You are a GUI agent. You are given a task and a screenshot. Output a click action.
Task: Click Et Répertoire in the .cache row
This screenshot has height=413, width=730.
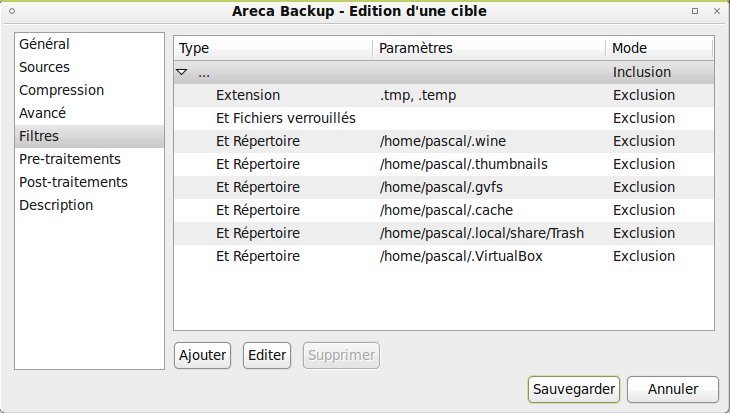[x=258, y=210]
